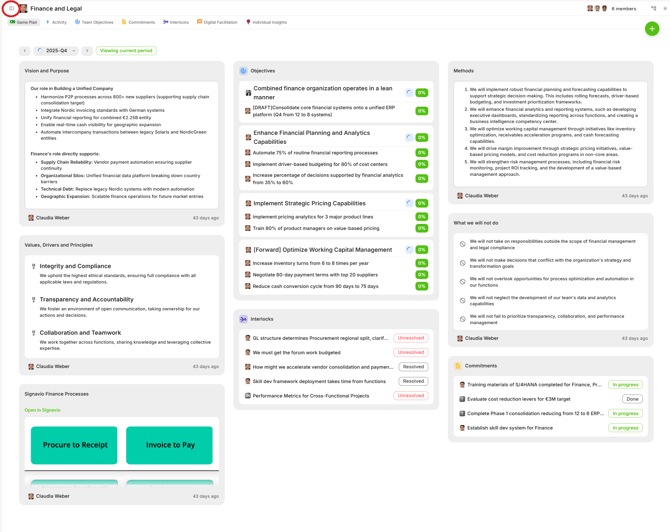Open the Team Objectives tab

coord(94,22)
